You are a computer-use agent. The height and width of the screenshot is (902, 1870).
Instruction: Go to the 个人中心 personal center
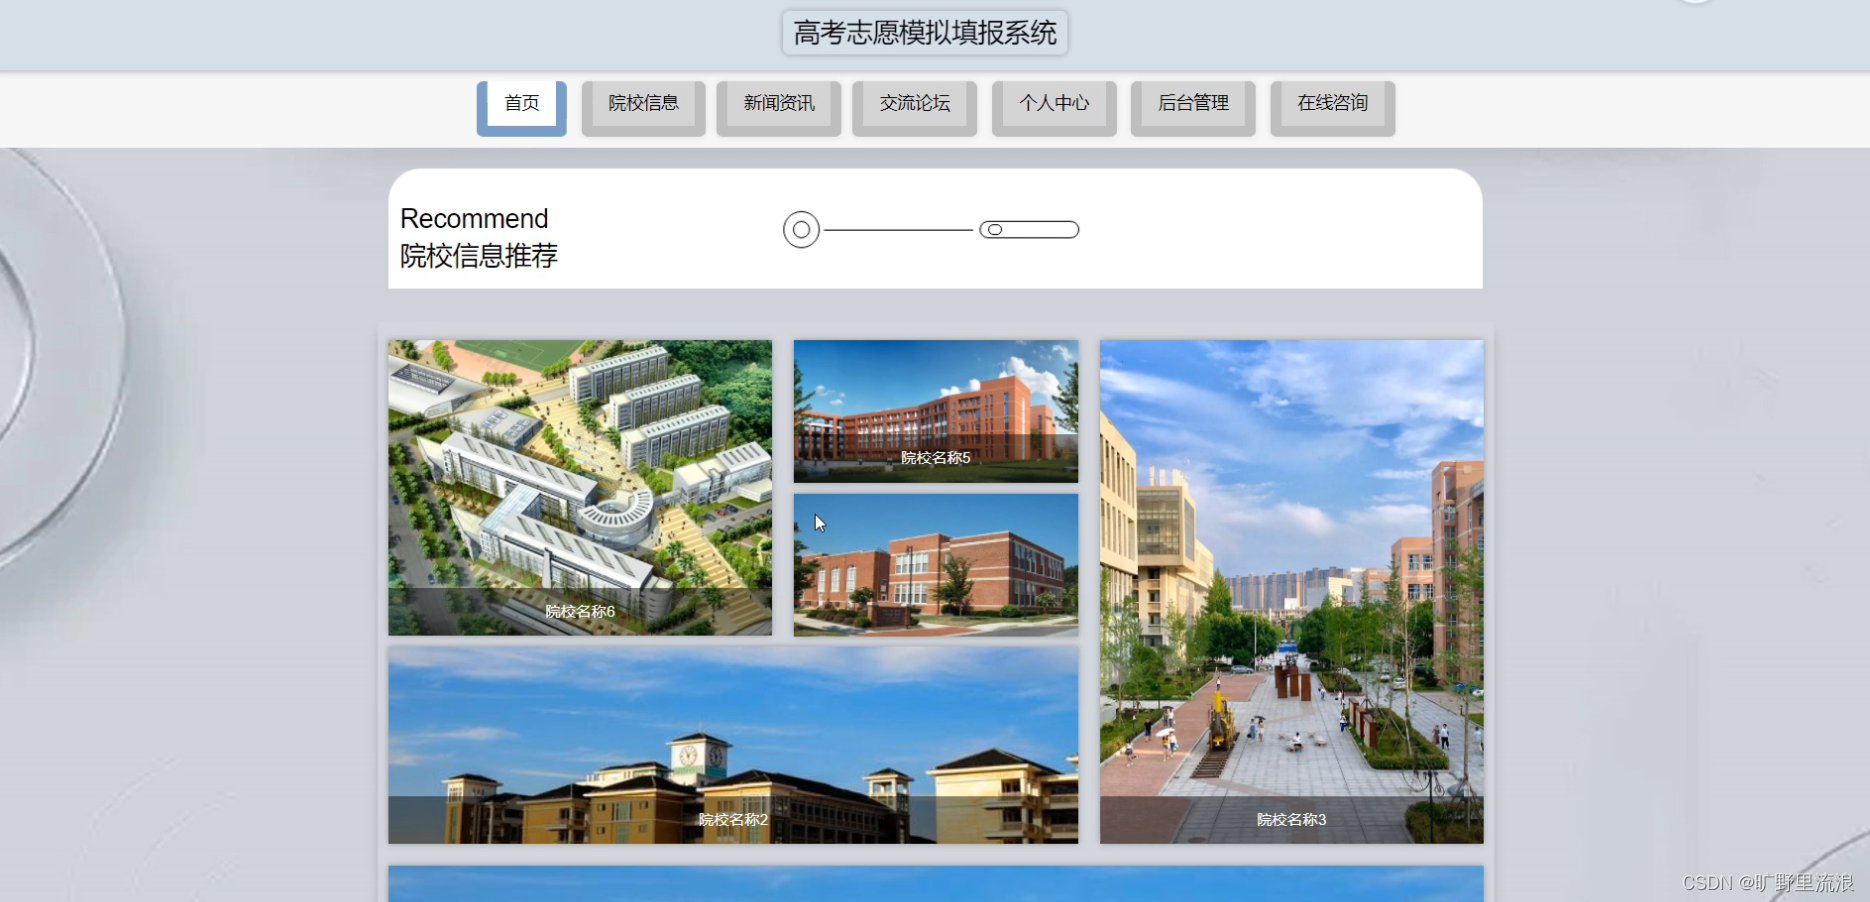click(x=1053, y=103)
